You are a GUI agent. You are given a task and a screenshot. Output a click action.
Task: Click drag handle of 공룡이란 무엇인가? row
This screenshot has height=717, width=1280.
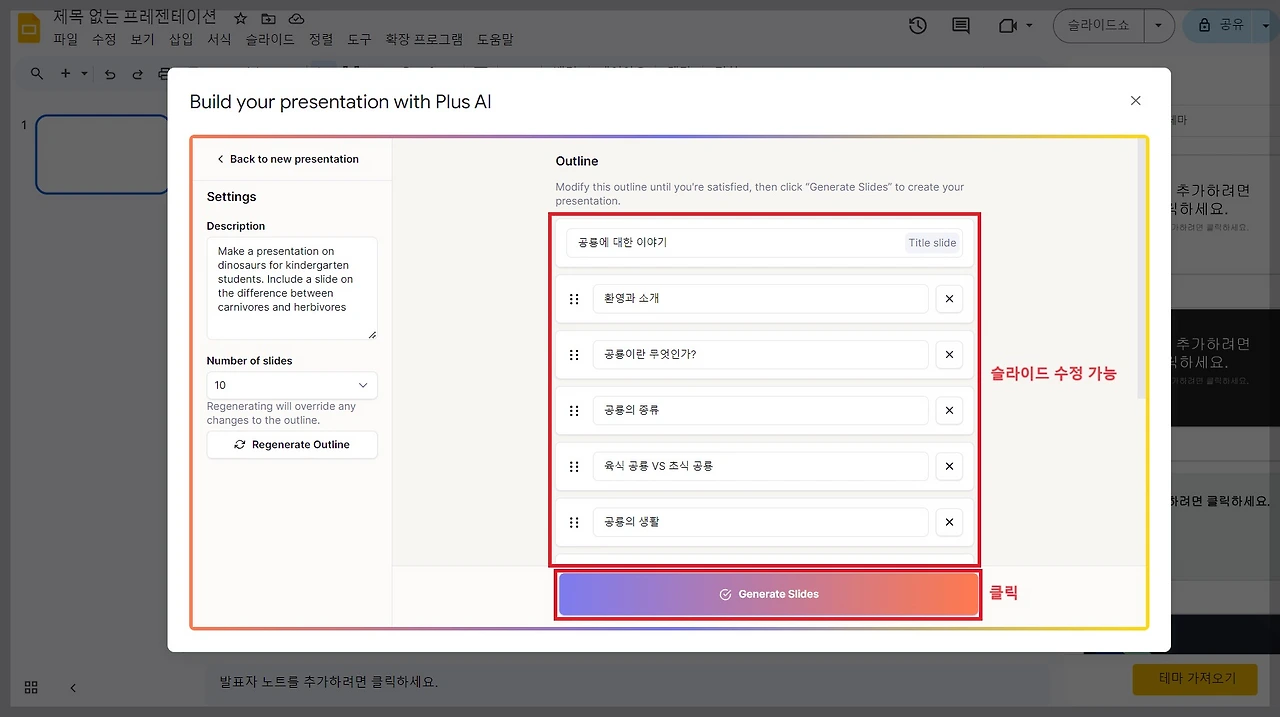click(x=574, y=354)
